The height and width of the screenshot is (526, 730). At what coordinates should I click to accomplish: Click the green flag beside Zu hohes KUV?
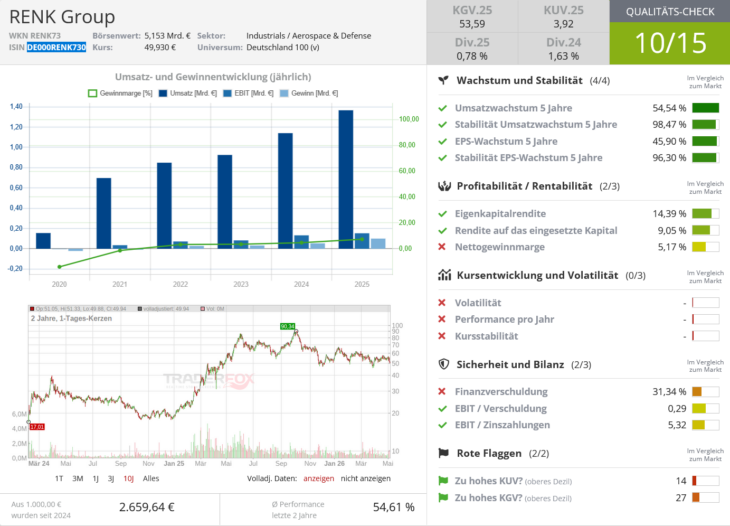click(443, 481)
